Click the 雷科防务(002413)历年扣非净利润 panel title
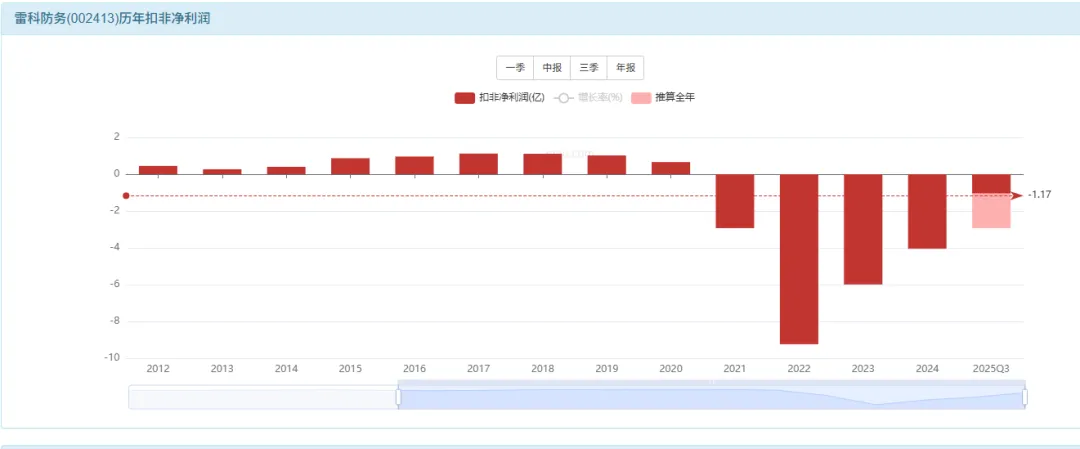This screenshot has height=449, width=1080. click(112, 19)
